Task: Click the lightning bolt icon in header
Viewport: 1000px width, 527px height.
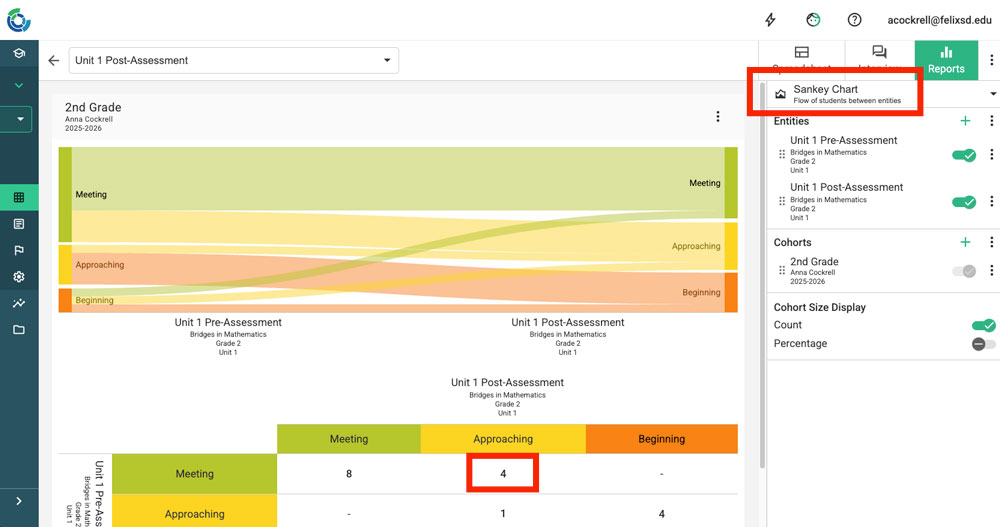Action: [x=770, y=20]
